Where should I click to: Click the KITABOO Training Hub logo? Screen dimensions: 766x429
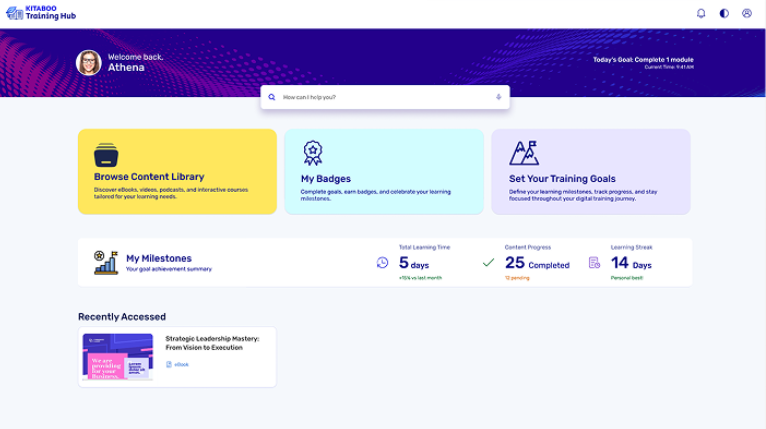click(x=40, y=14)
